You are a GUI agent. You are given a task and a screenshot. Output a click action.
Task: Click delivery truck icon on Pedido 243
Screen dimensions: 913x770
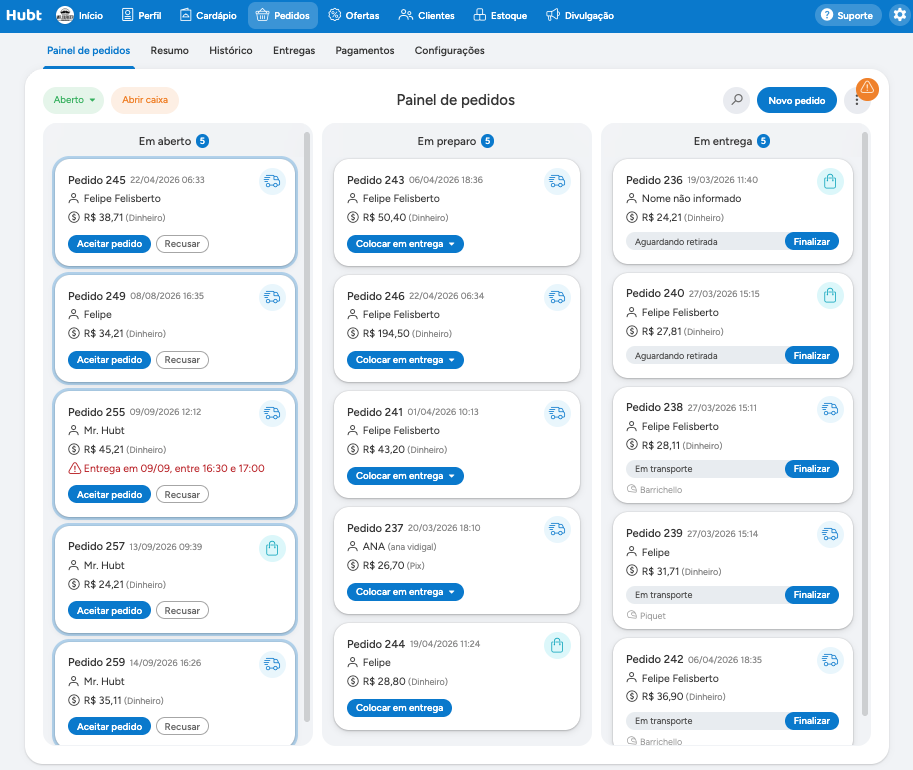(557, 181)
